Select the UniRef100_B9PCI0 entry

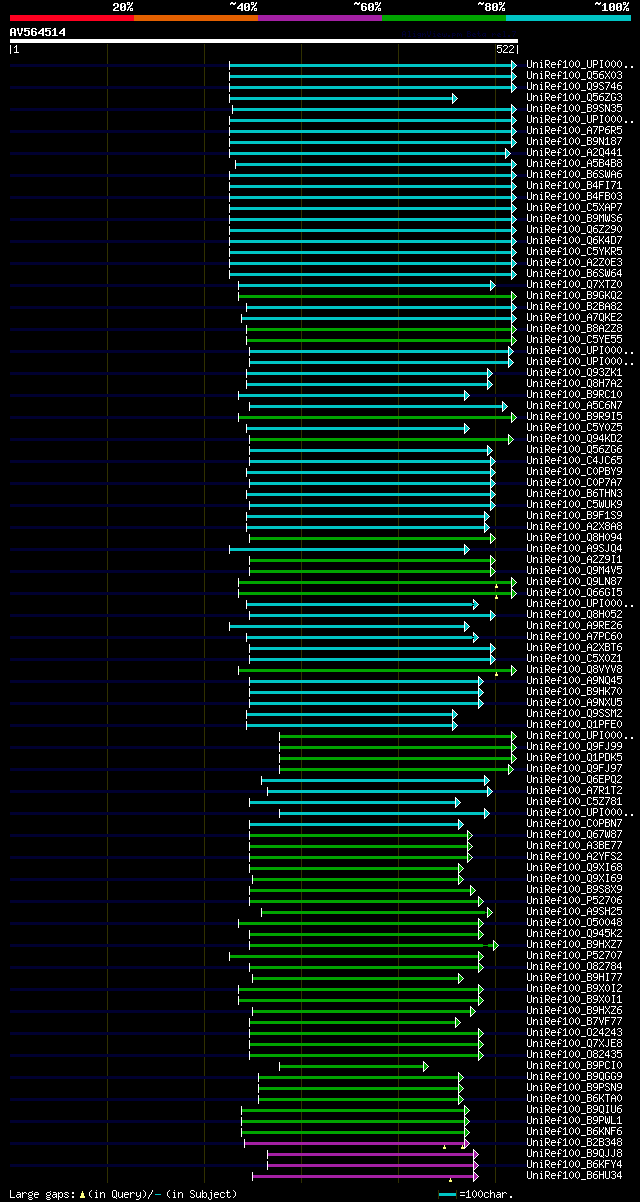click(574, 1065)
